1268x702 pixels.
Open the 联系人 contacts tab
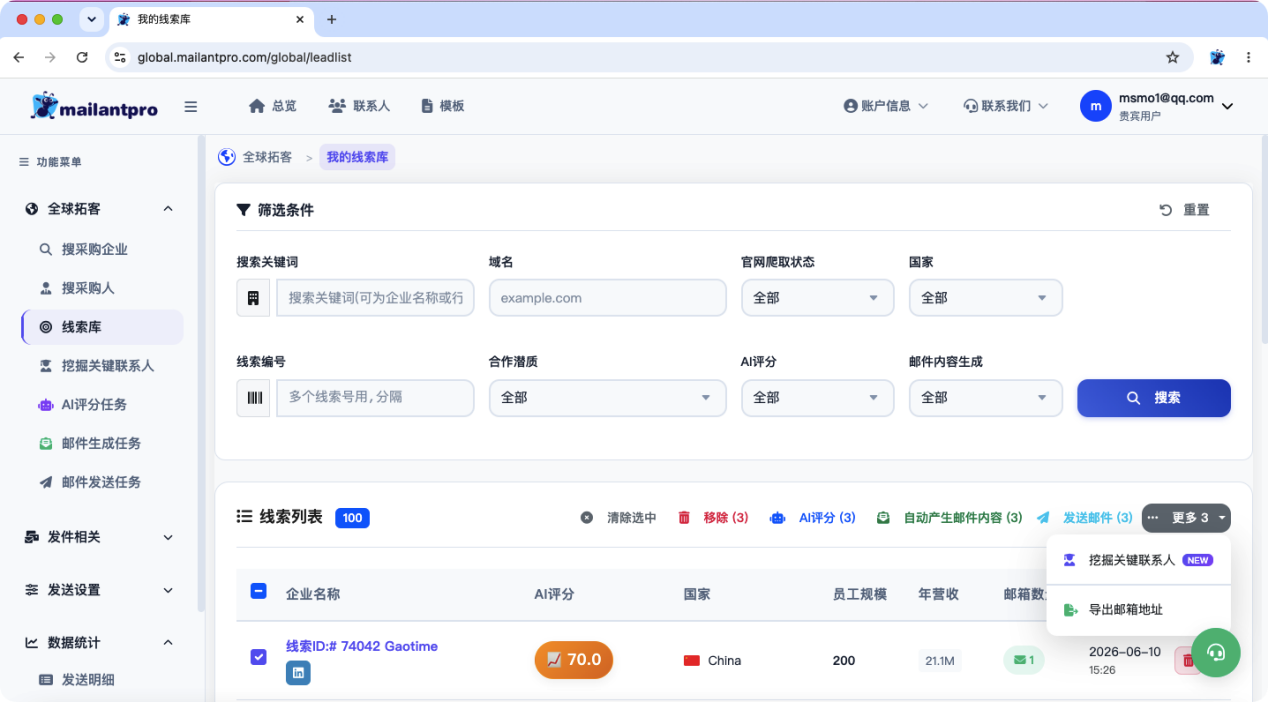[x=359, y=106]
